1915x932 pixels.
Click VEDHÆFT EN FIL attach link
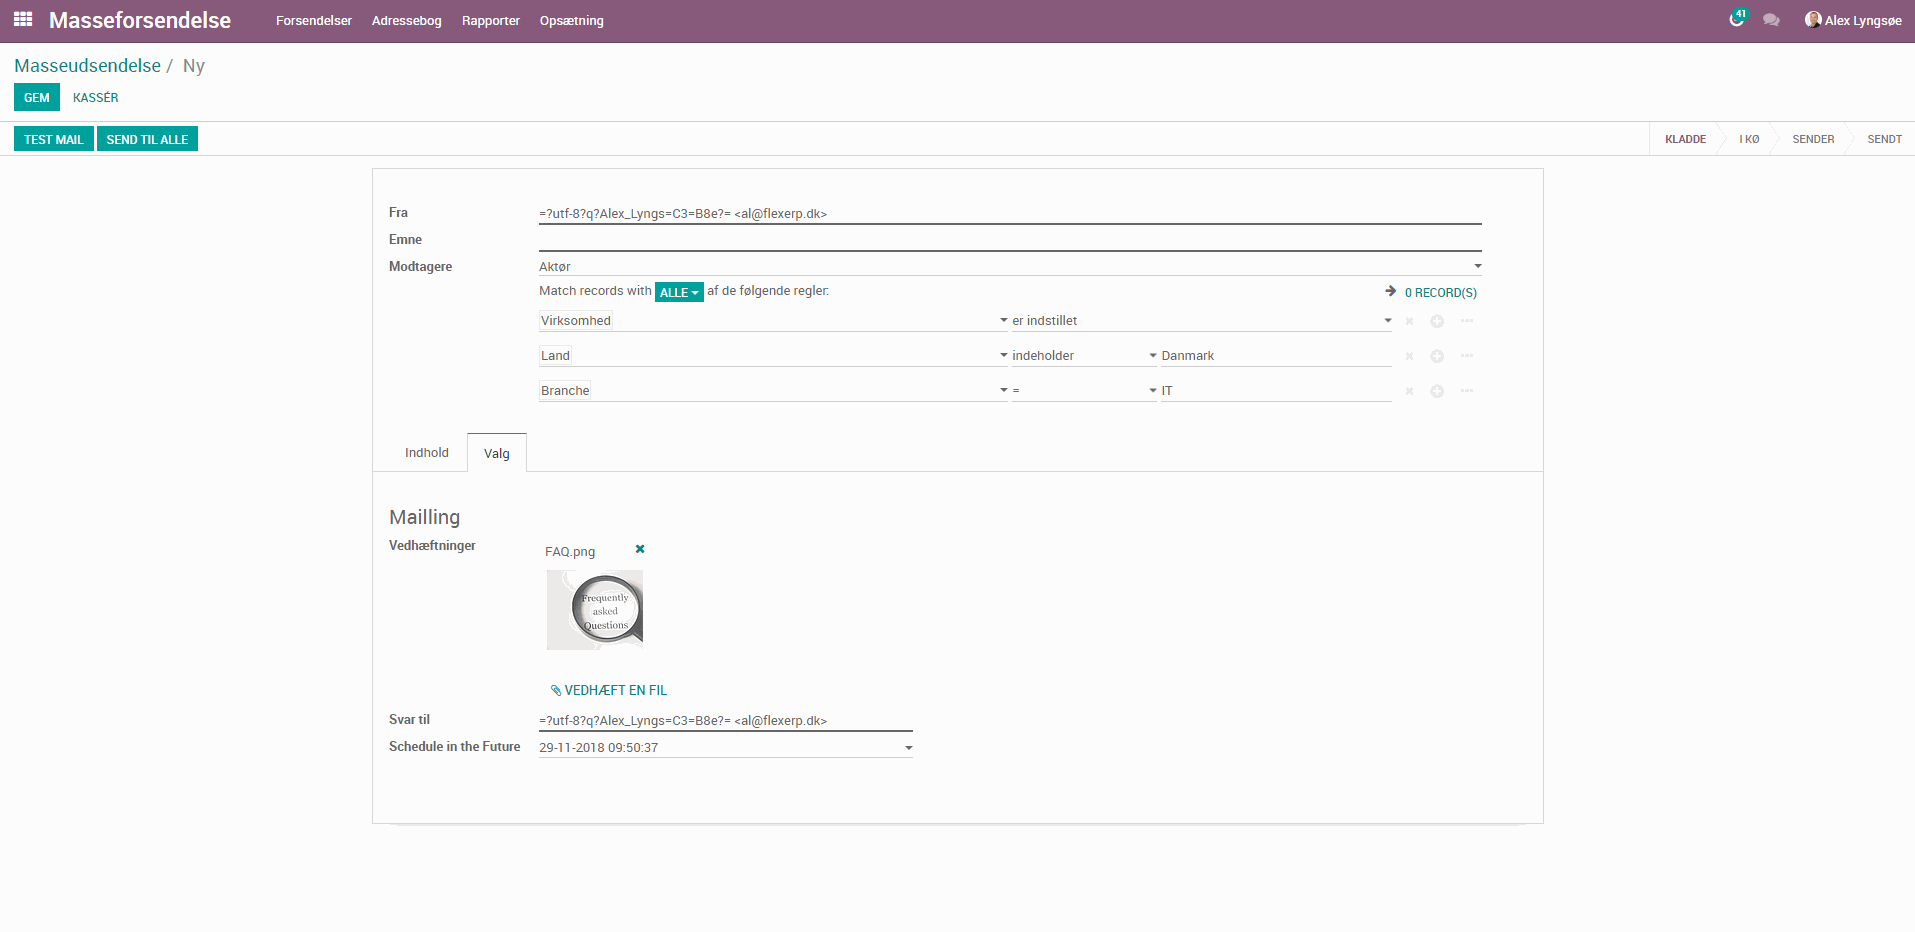(x=609, y=690)
